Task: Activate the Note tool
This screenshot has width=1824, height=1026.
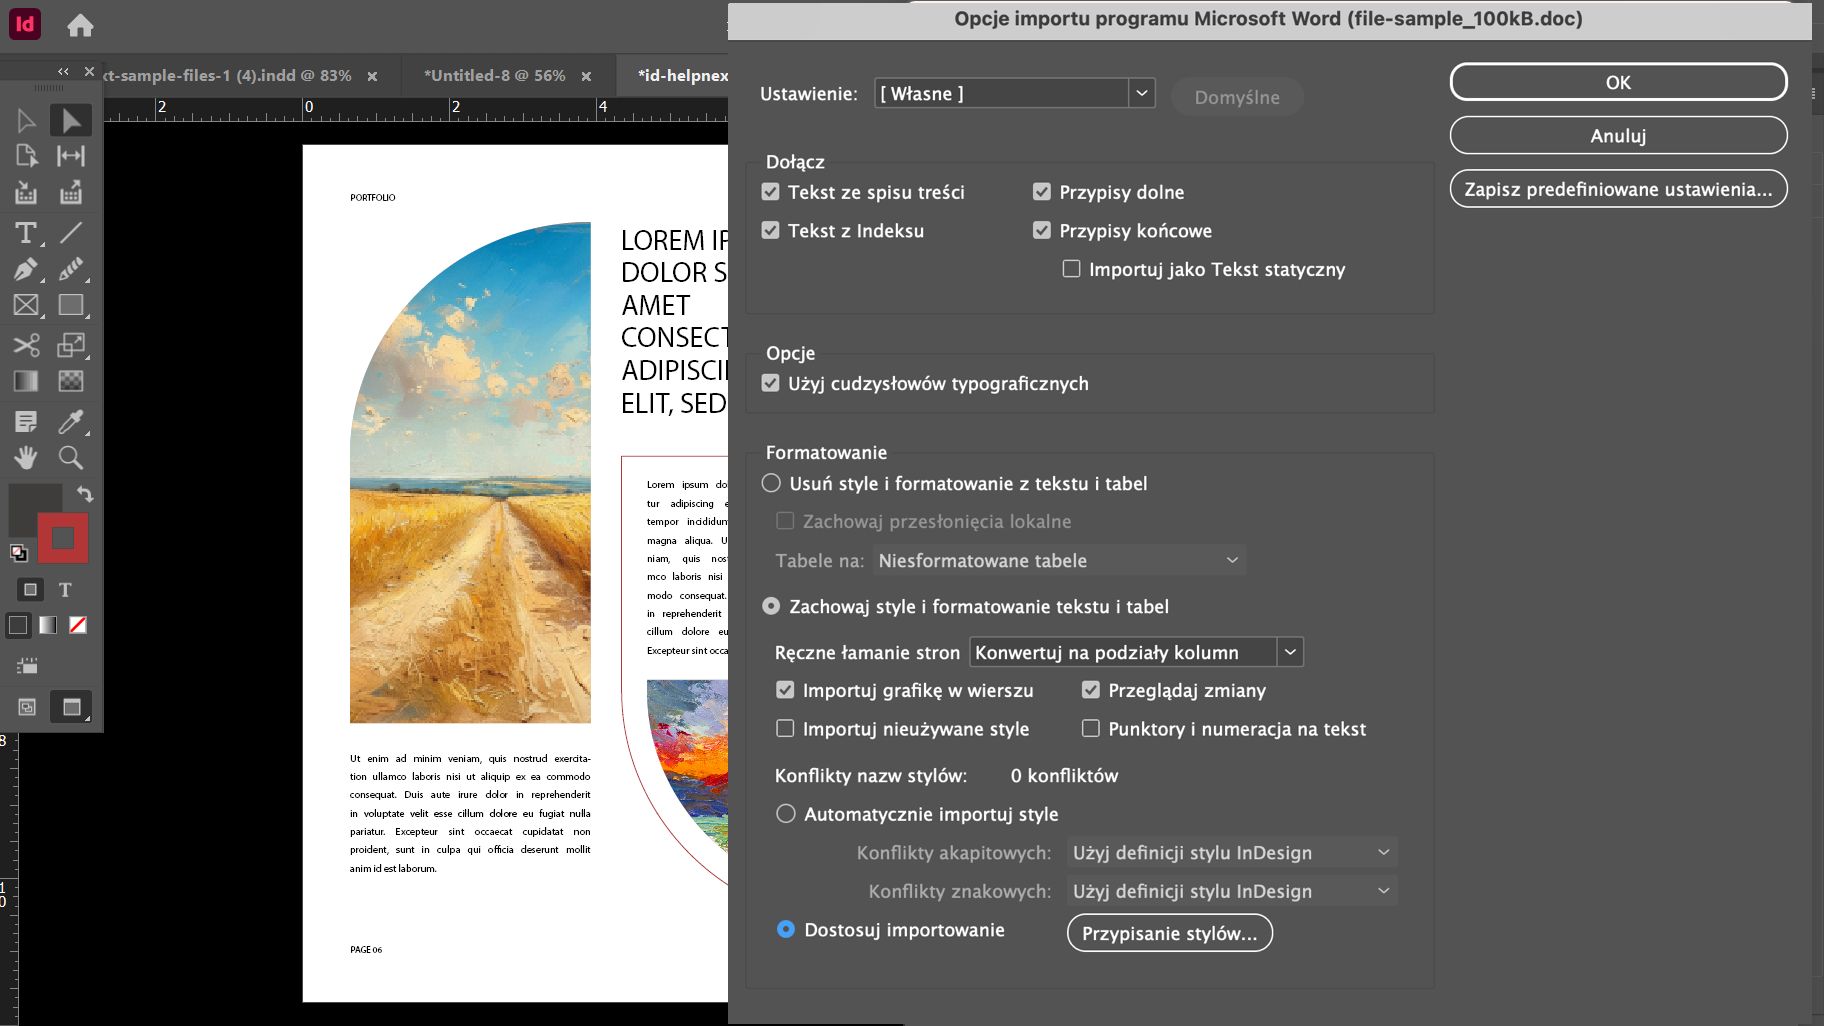Action: (26, 421)
